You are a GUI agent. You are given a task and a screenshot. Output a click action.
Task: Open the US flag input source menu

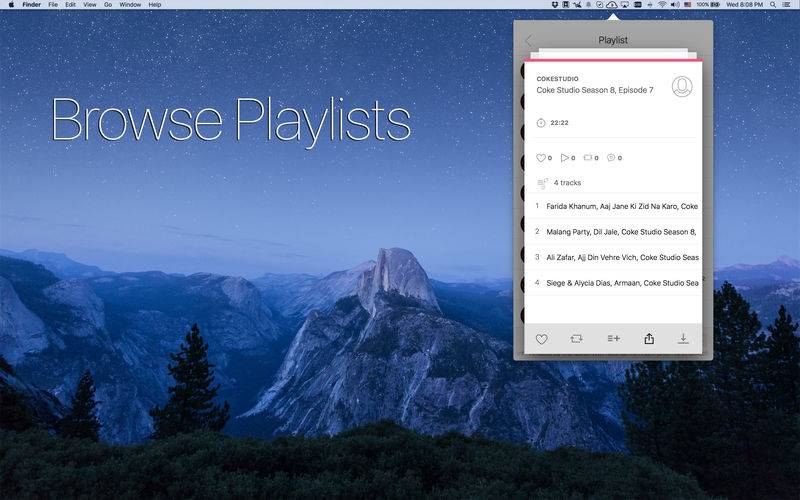[687, 5]
